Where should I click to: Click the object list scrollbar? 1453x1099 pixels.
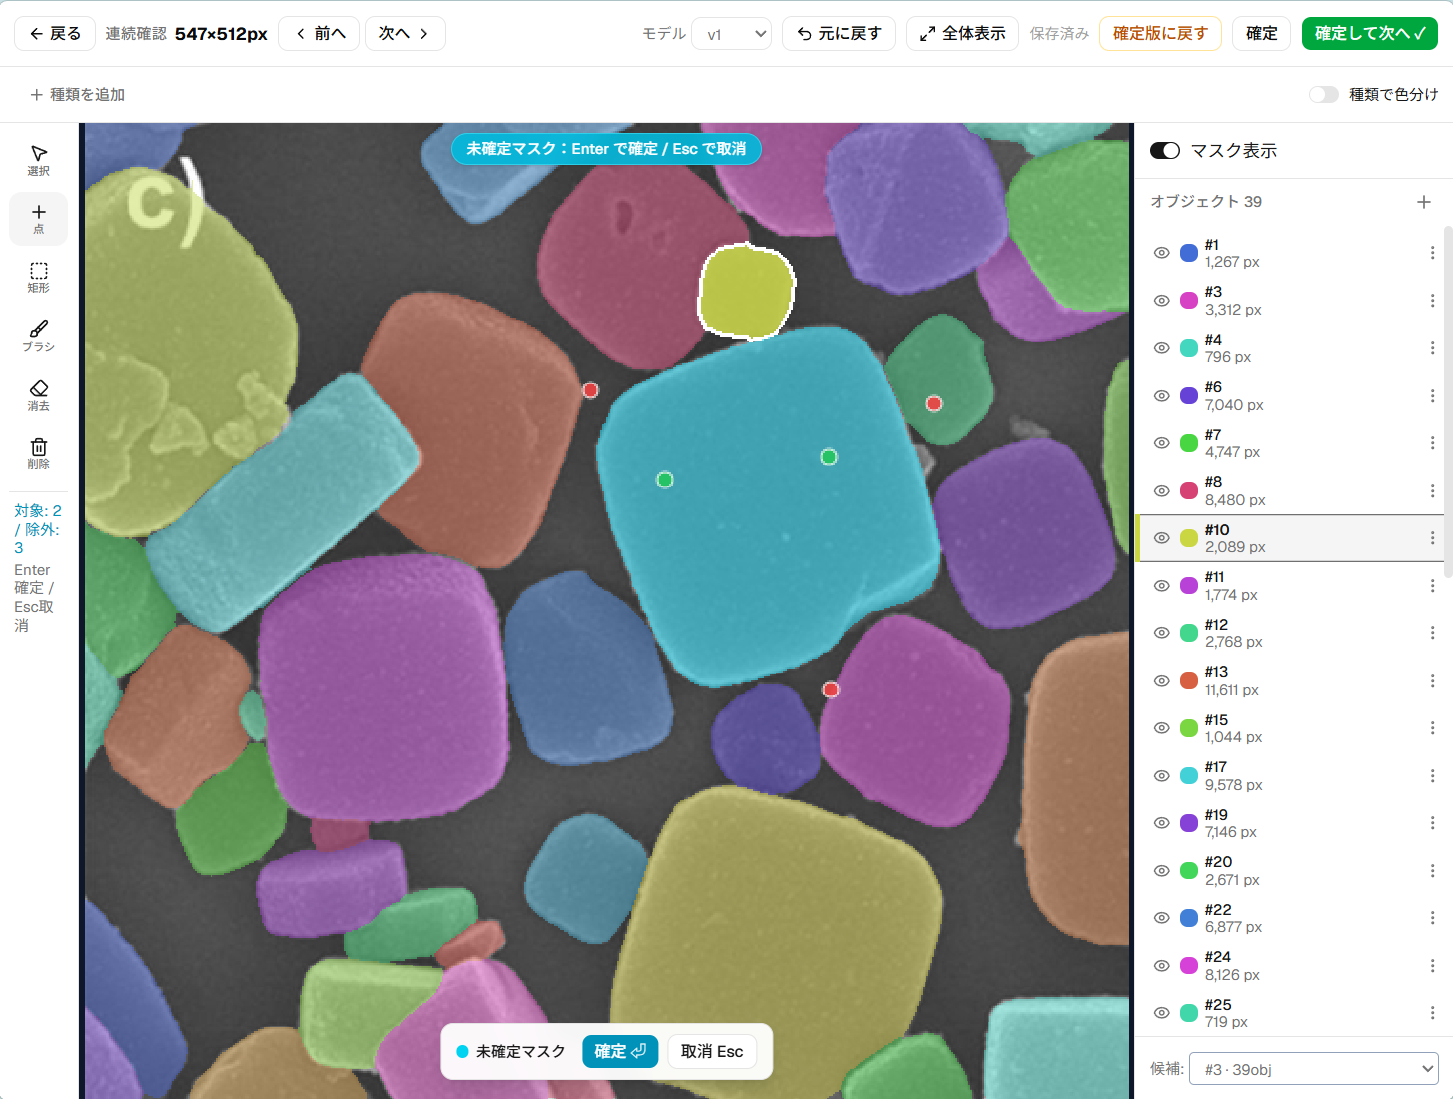tap(1447, 400)
